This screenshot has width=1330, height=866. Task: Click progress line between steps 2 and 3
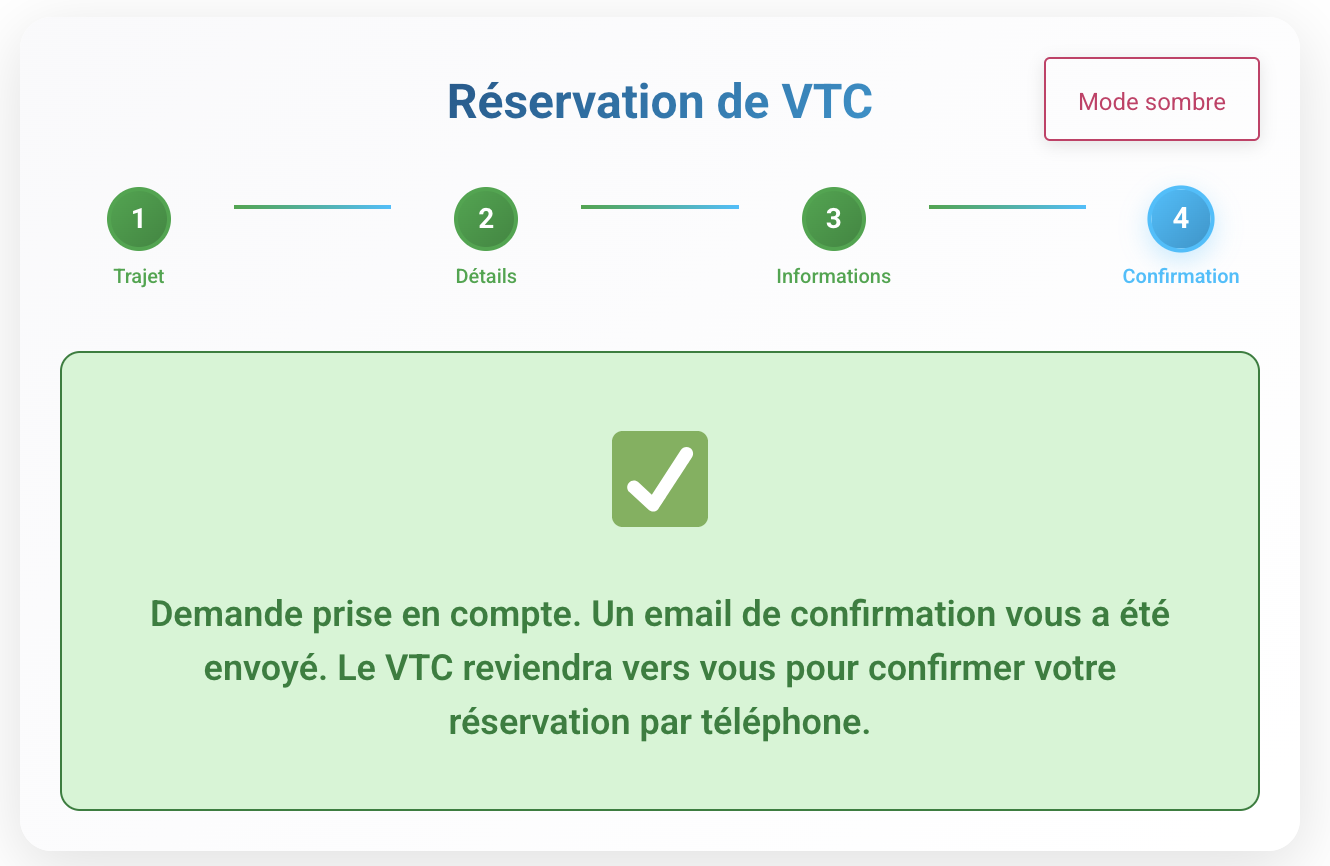pos(660,207)
